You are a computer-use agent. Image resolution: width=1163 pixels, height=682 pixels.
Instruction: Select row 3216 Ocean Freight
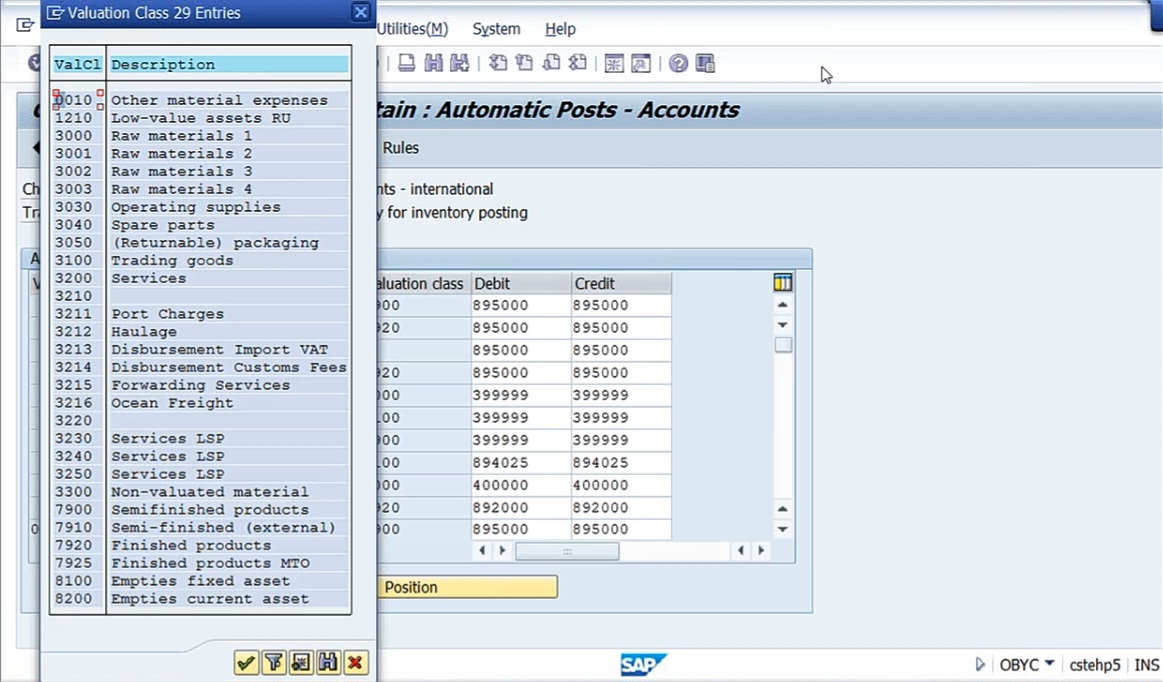[201, 403]
